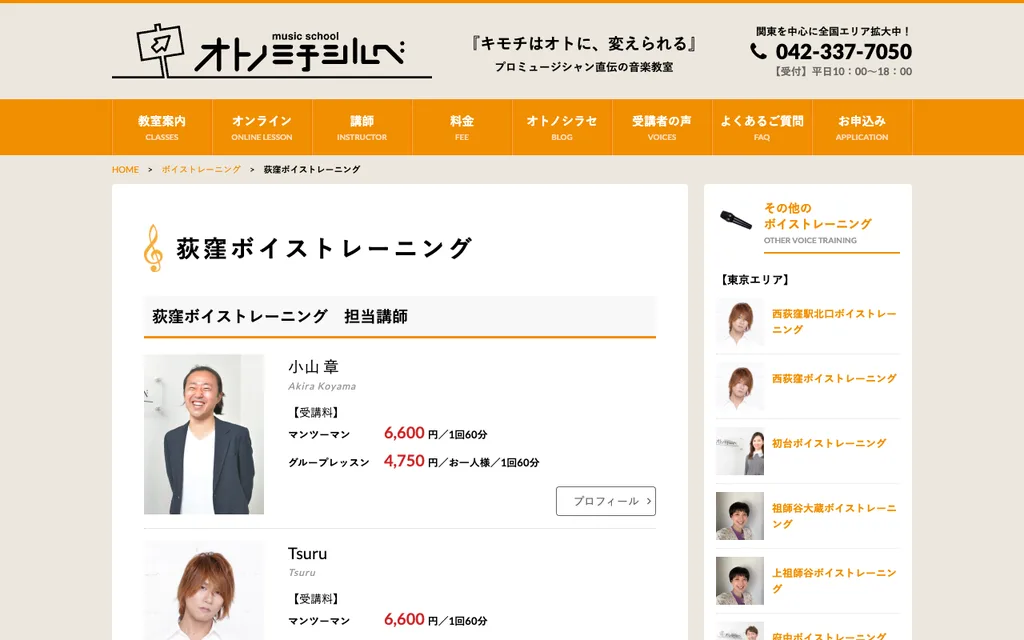Open the よくあるご質問 FAQ menu
The image size is (1024, 640).
pyautogui.click(x=761, y=127)
